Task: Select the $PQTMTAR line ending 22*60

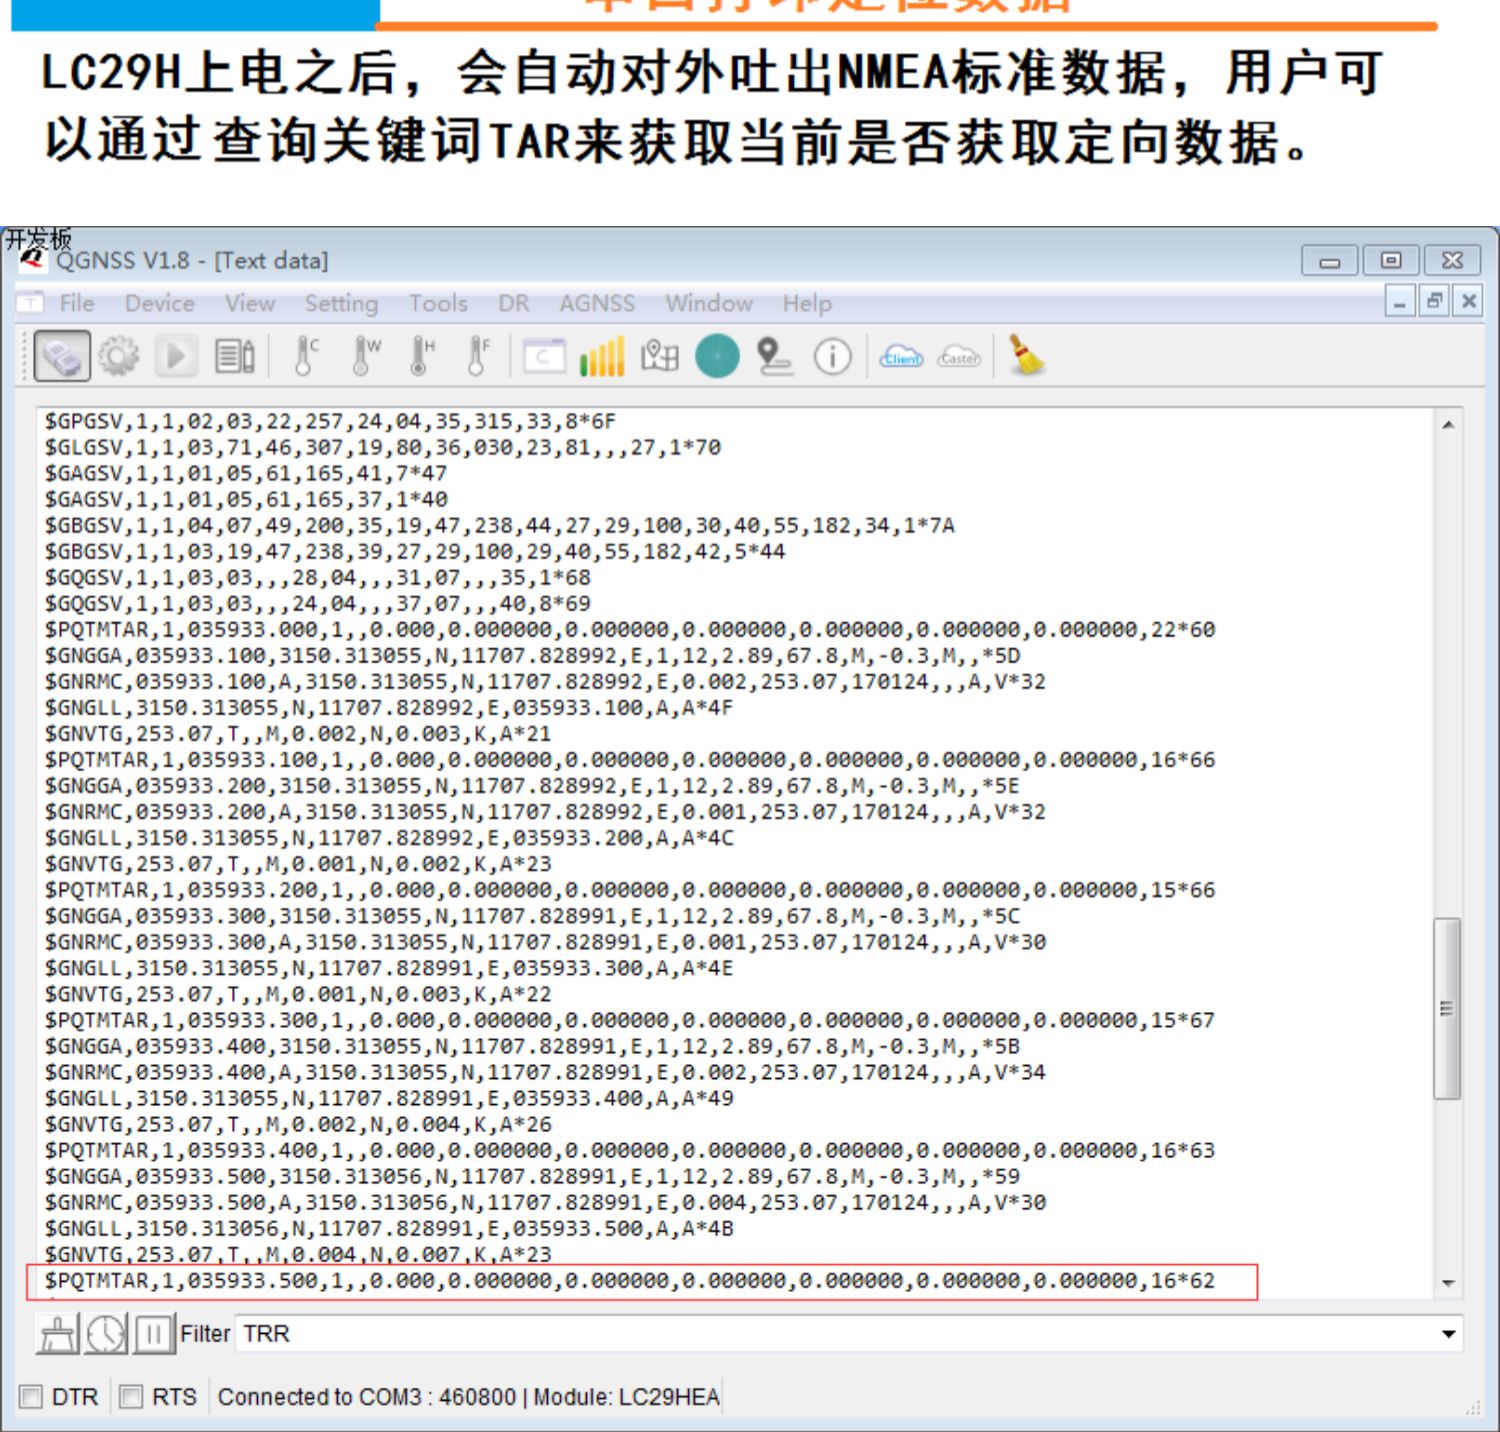Action: pos(629,630)
